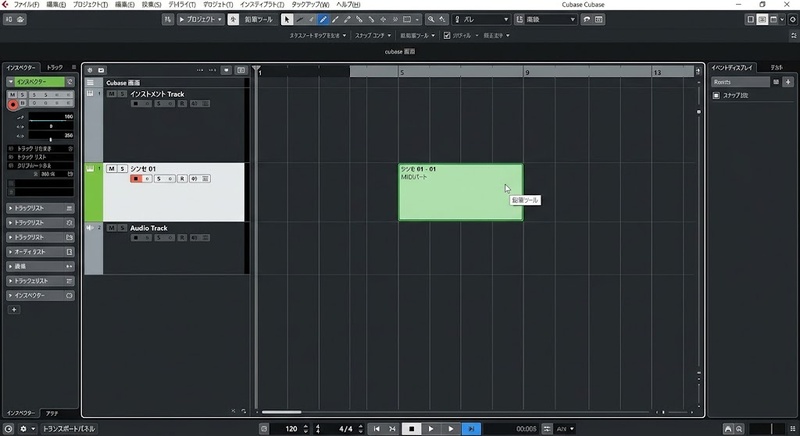Start playback with the first play button
This screenshot has width=800, height=436.
coord(431,429)
